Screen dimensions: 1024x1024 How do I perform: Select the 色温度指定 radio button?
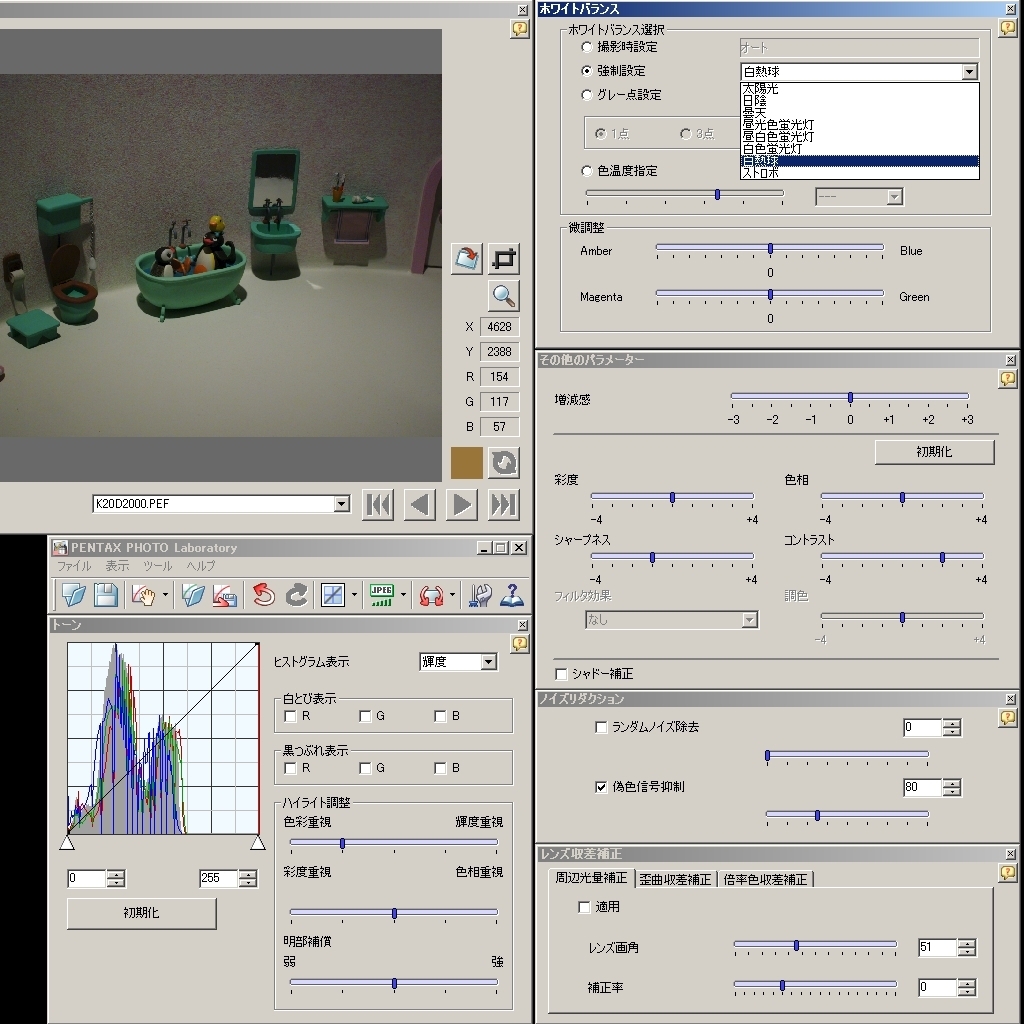point(587,171)
